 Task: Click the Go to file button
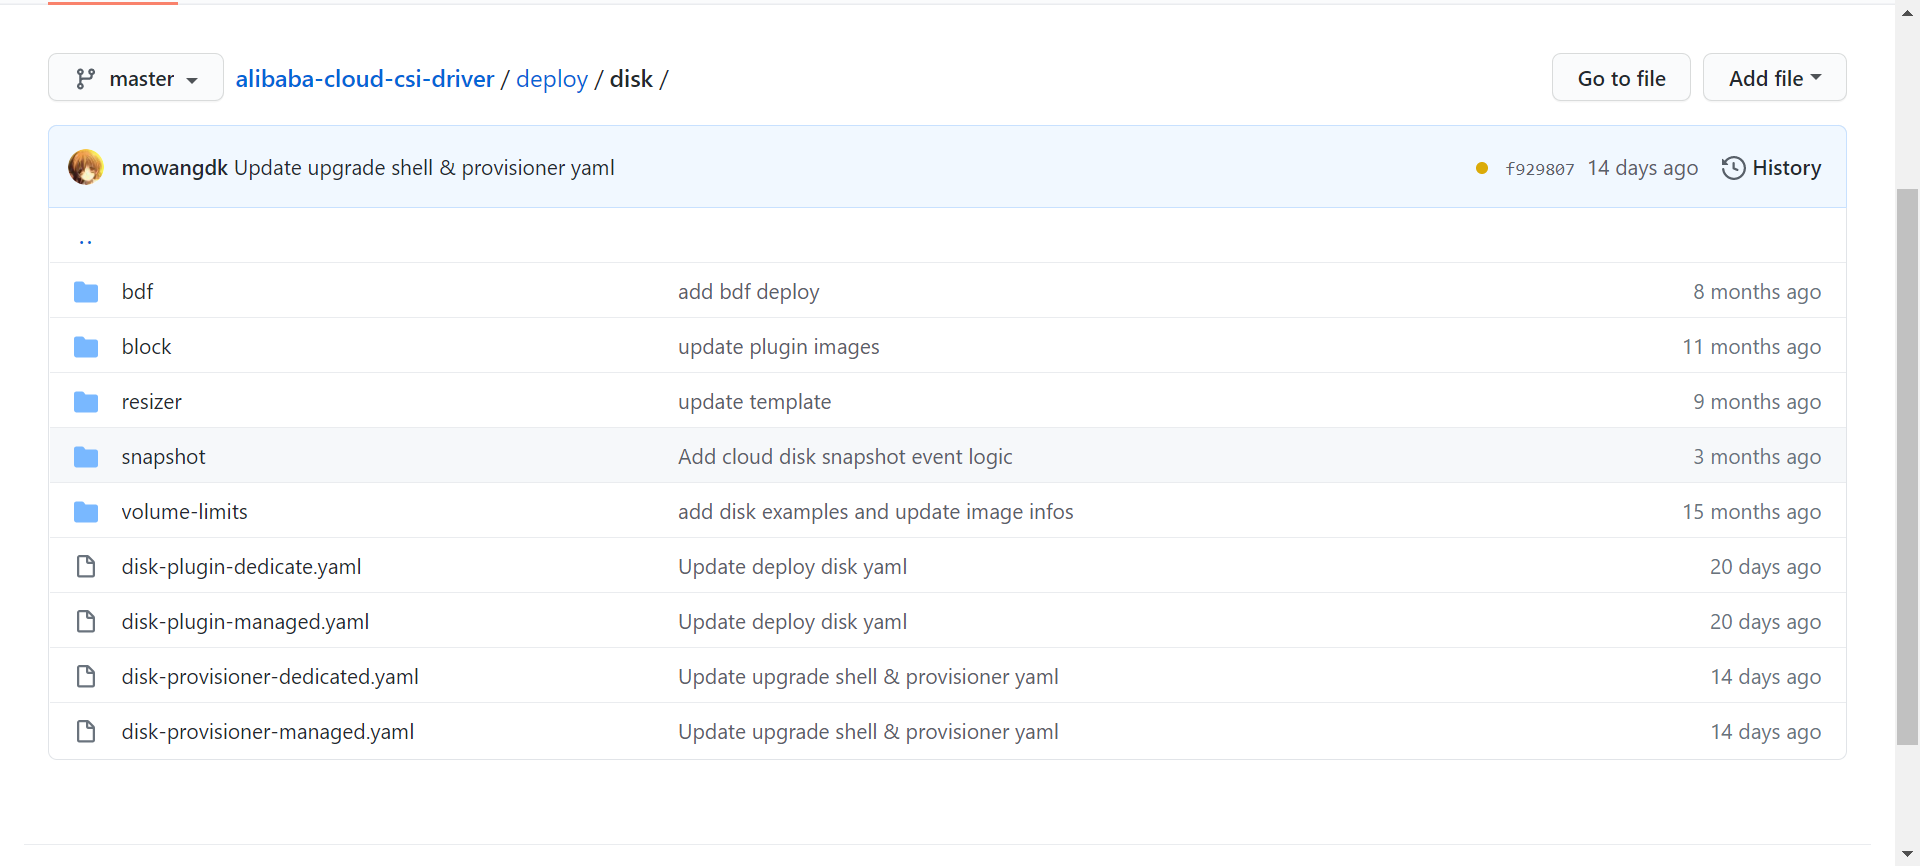tap(1621, 78)
